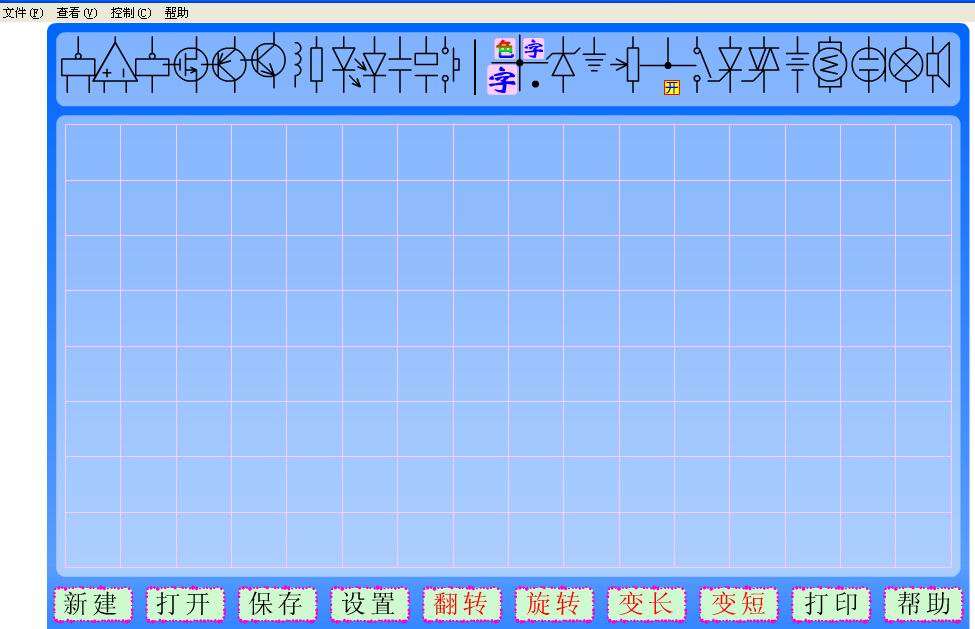Select the ground symbol
Viewport: 975px width, 629px height.
[595, 61]
